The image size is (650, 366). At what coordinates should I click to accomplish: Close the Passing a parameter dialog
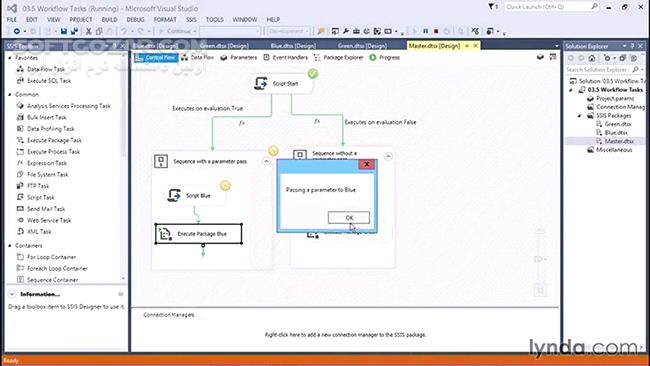pyautogui.click(x=366, y=164)
